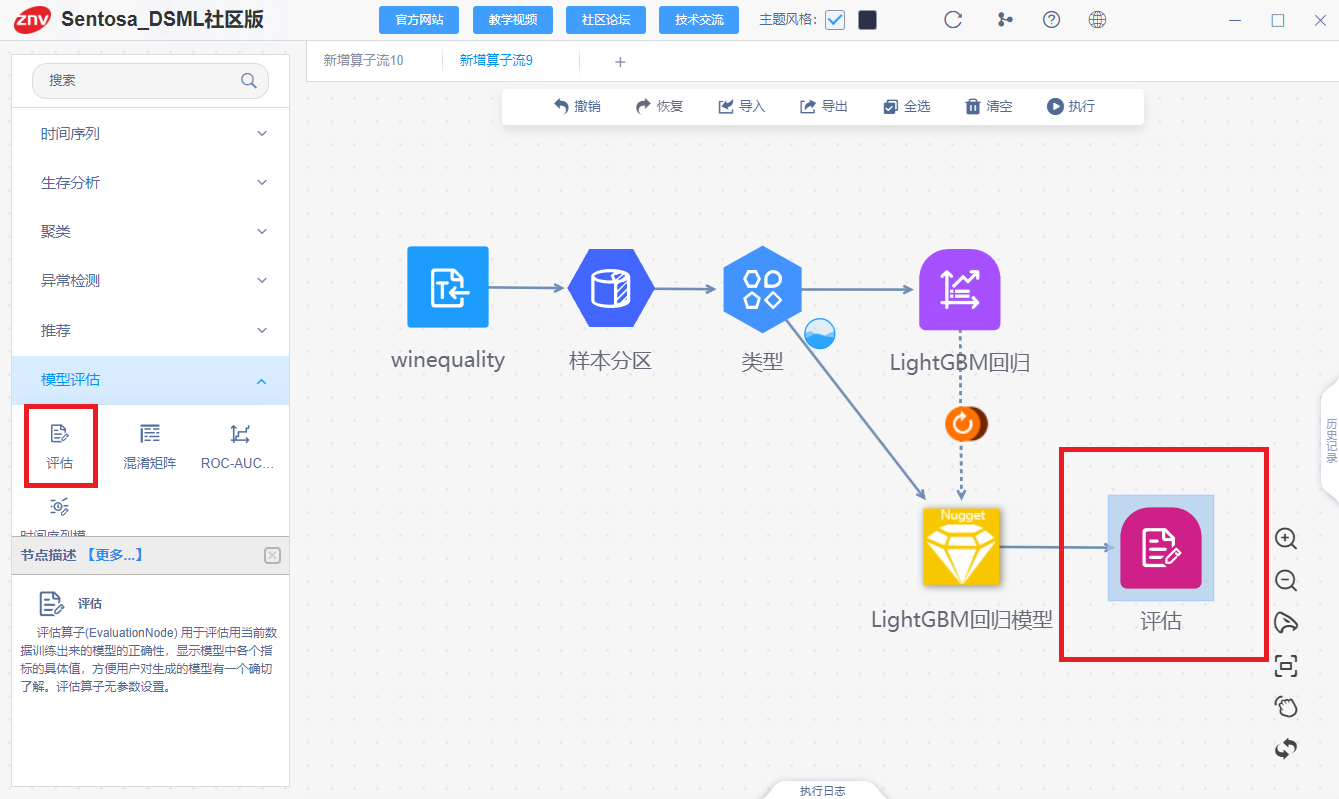Click the 【更多...】 link
This screenshot has height=799, width=1339.
[113, 555]
